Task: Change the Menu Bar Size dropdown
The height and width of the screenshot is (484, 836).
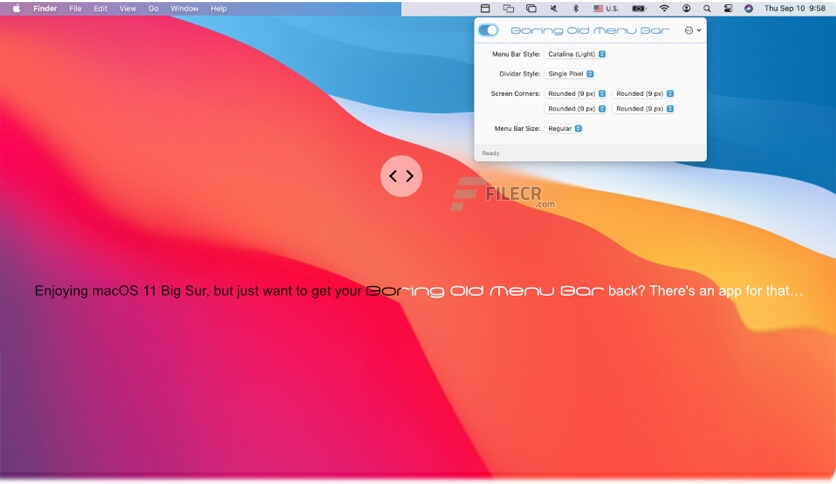Action: coord(564,128)
